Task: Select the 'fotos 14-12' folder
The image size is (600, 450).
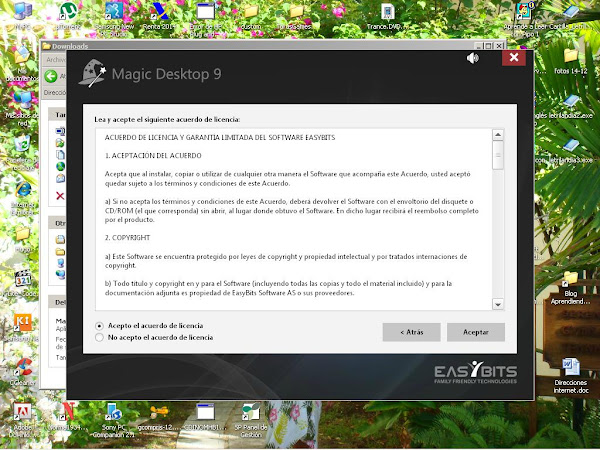Action: pos(571,60)
